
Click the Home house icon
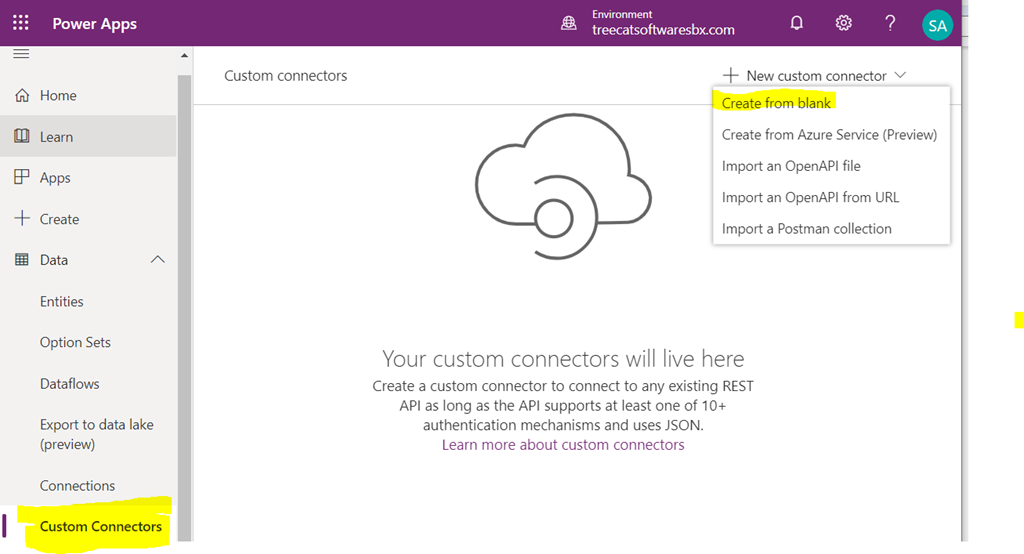pyautogui.click(x=22, y=95)
